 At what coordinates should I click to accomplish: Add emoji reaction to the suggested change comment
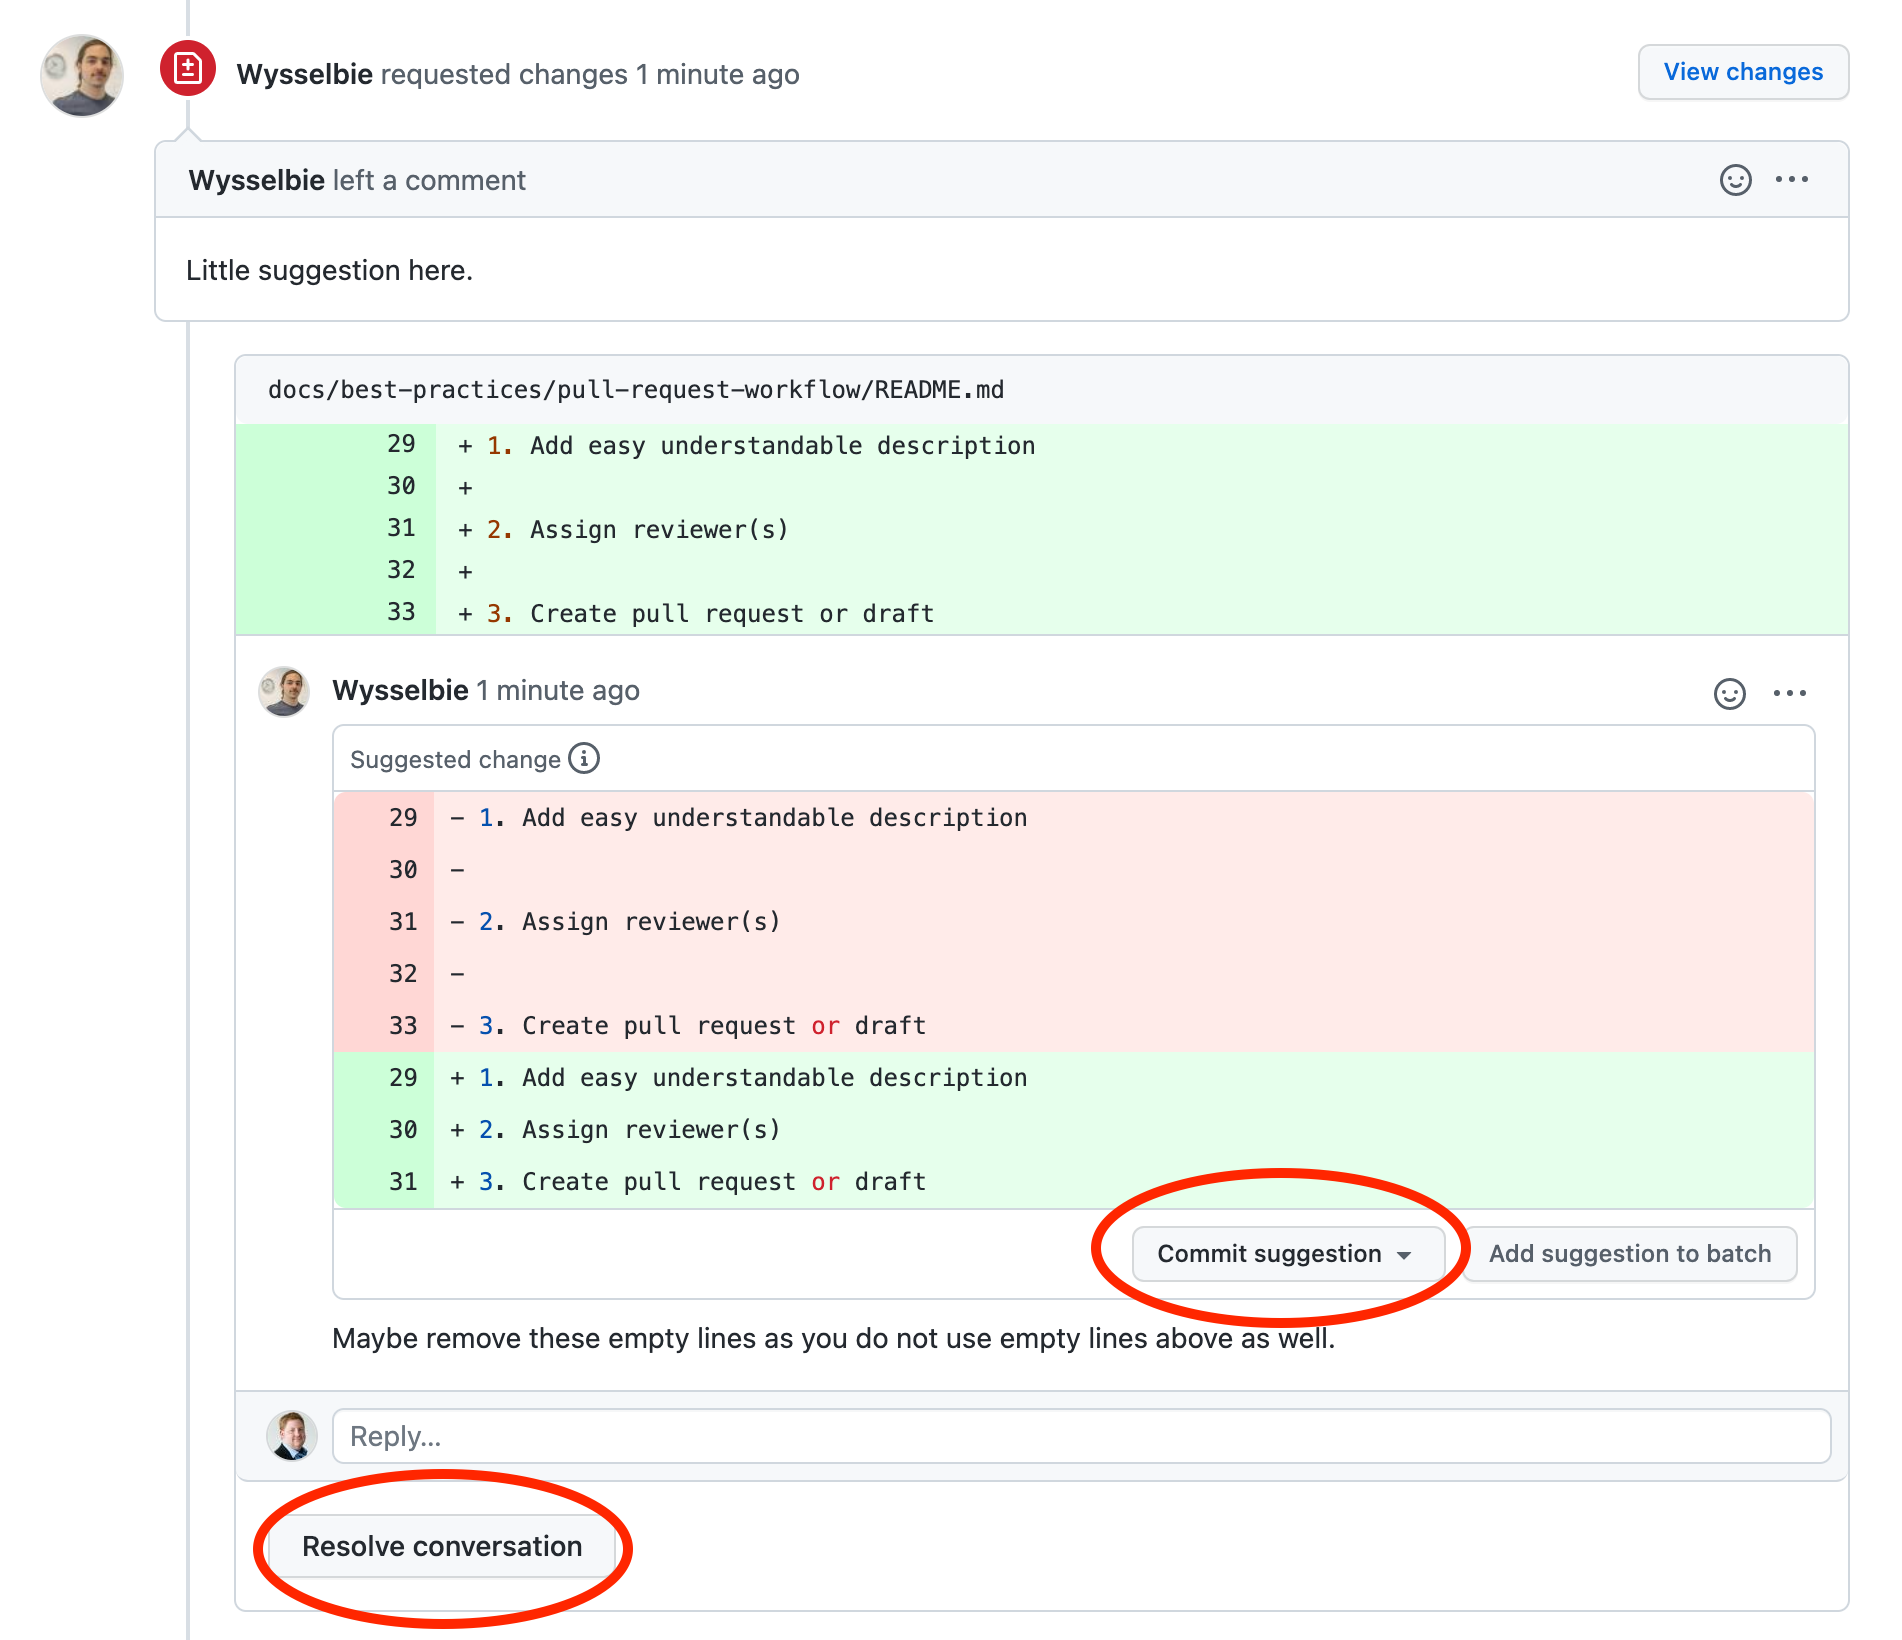[x=1729, y=693]
